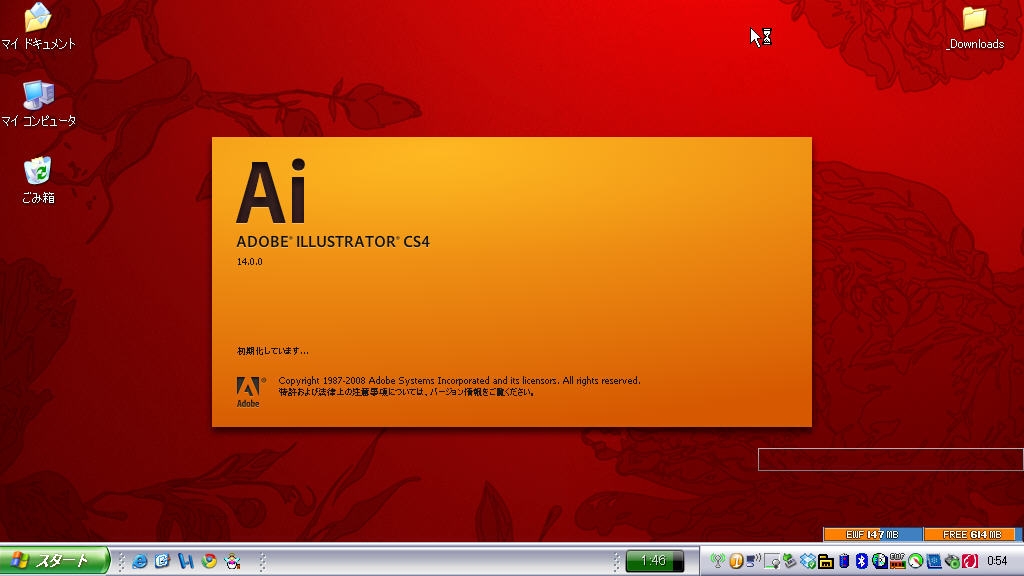Click the green wireless antenna tray icon
1024x576 pixels.
[718, 561]
